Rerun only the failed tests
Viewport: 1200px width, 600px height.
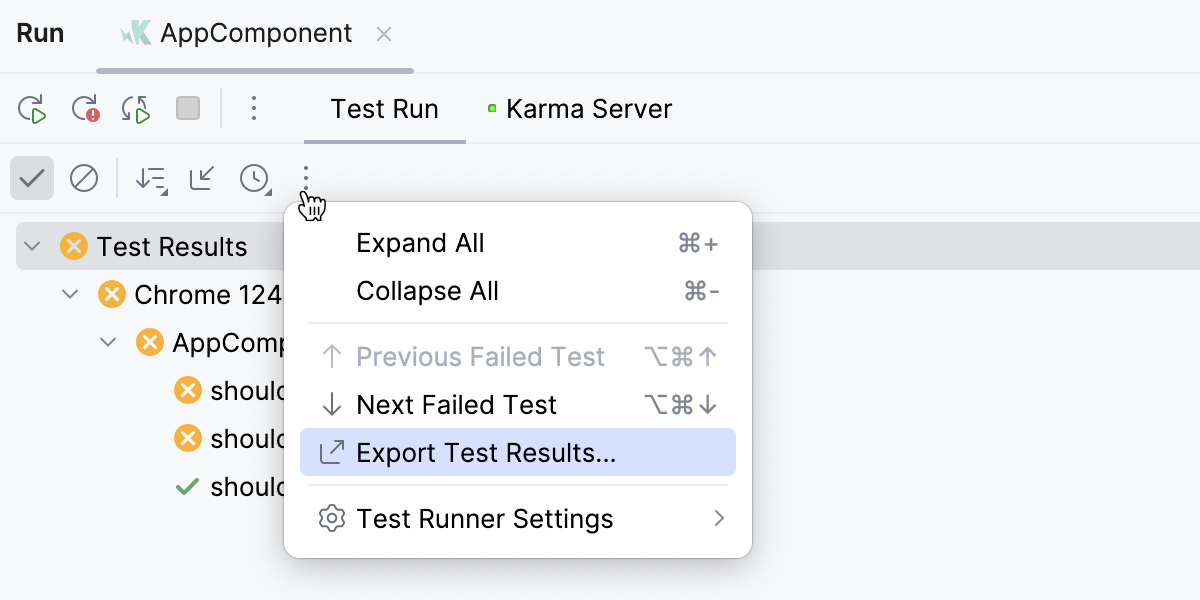click(x=85, y=108)
